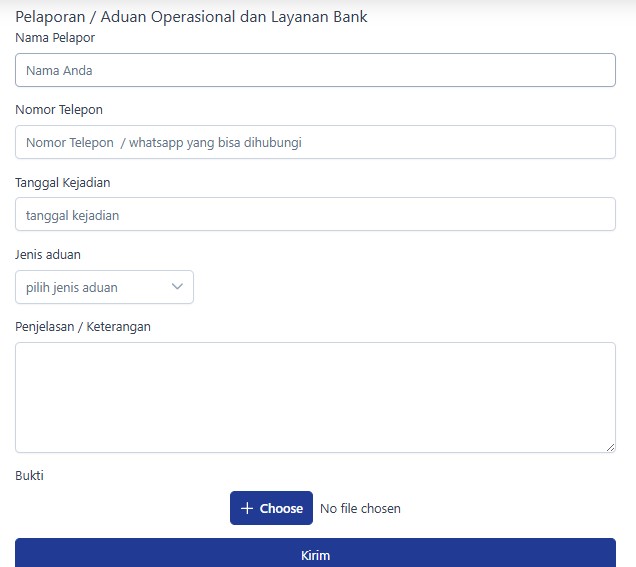Click the 'Jenis aduan' label

click(x=48, y=254)
